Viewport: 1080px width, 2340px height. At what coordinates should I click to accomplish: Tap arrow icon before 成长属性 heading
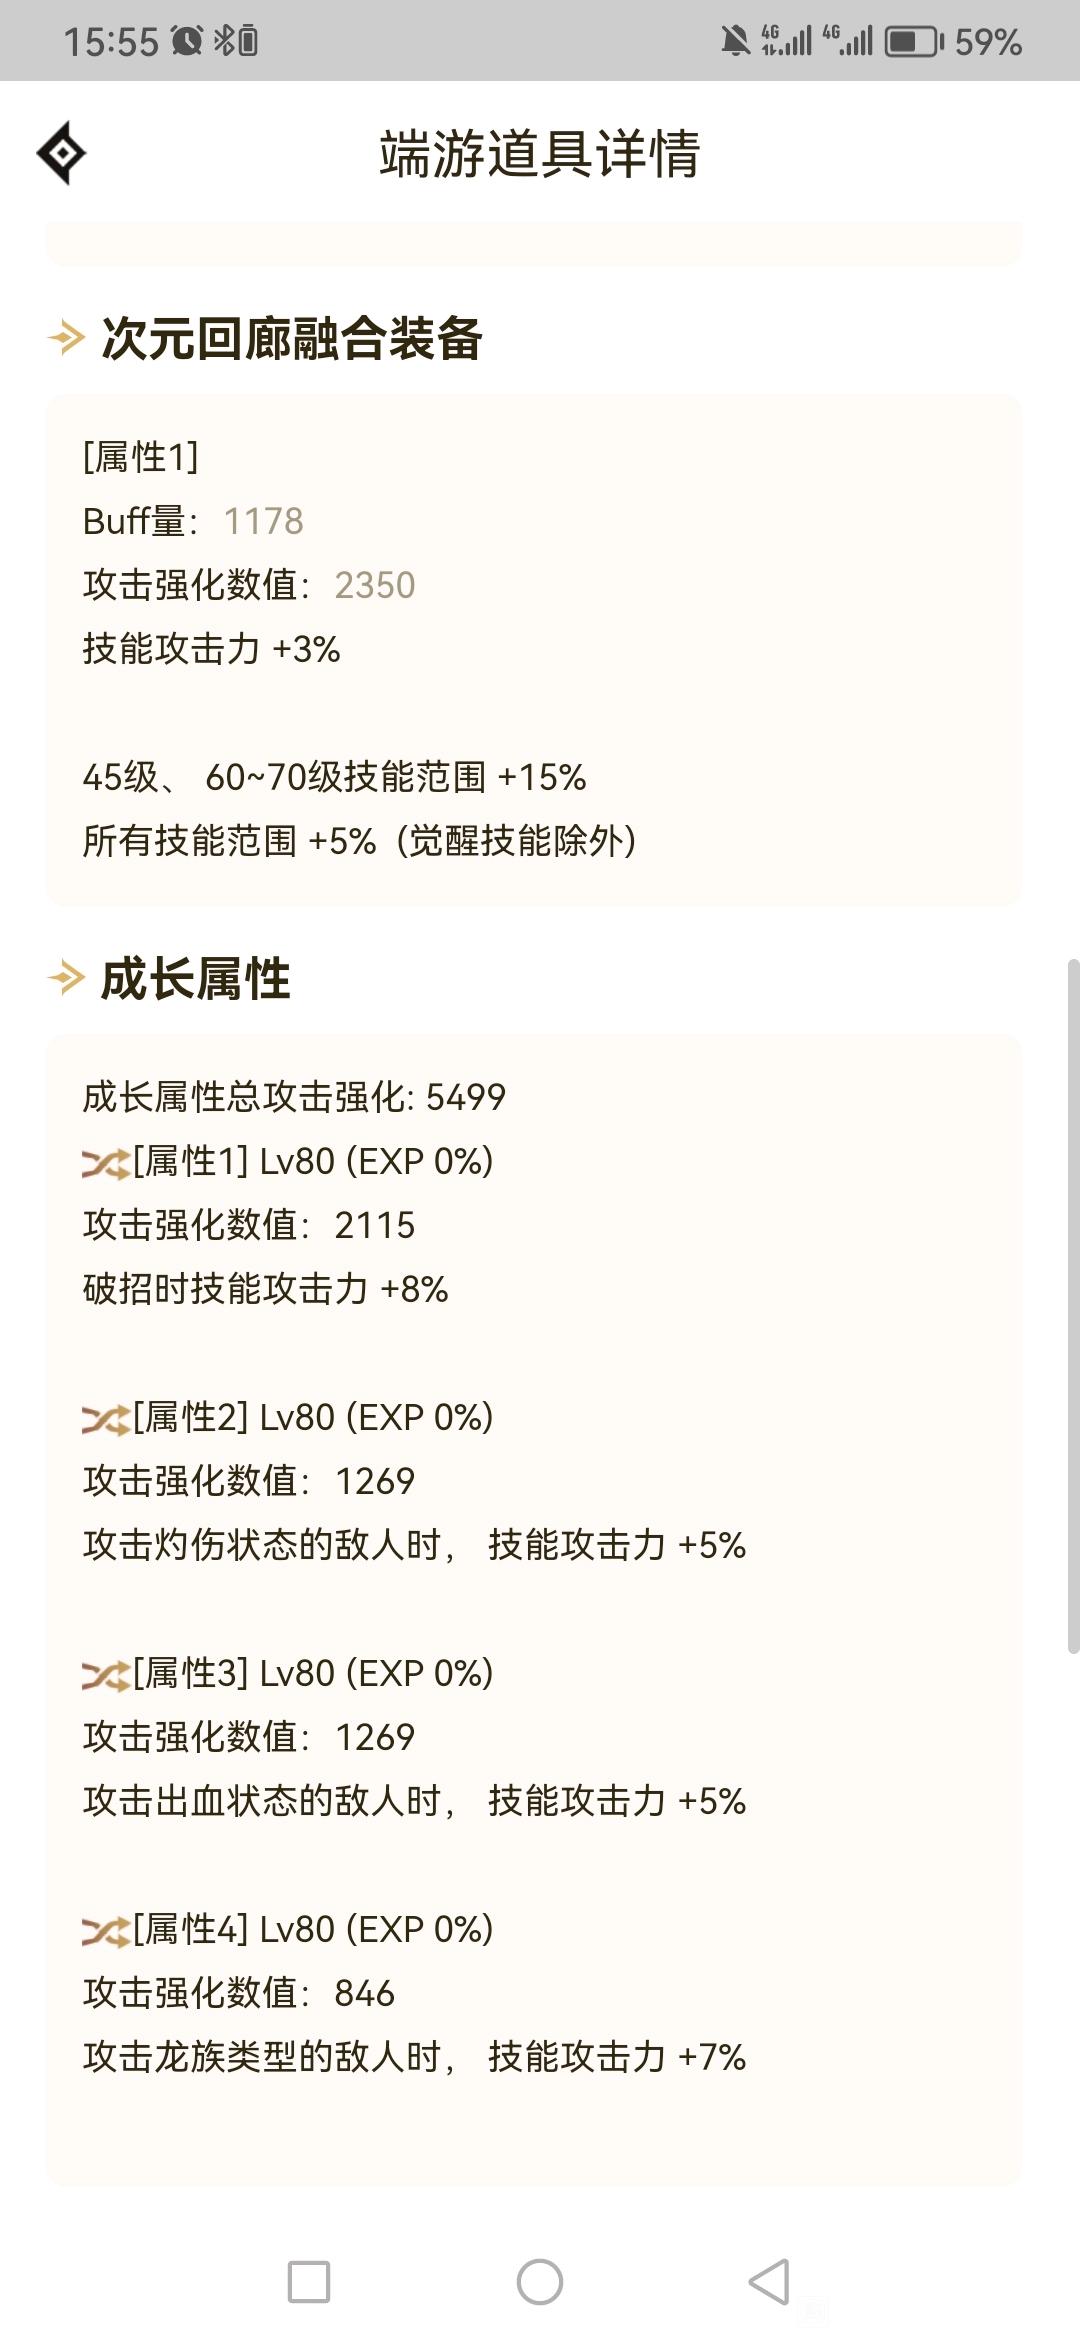point(67,978)
